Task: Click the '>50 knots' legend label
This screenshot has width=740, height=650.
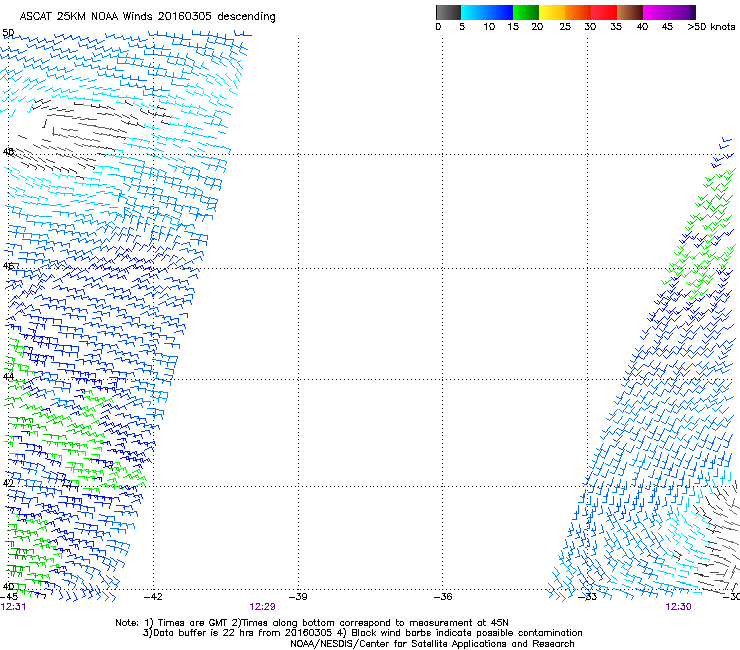Action: point(711,27)
